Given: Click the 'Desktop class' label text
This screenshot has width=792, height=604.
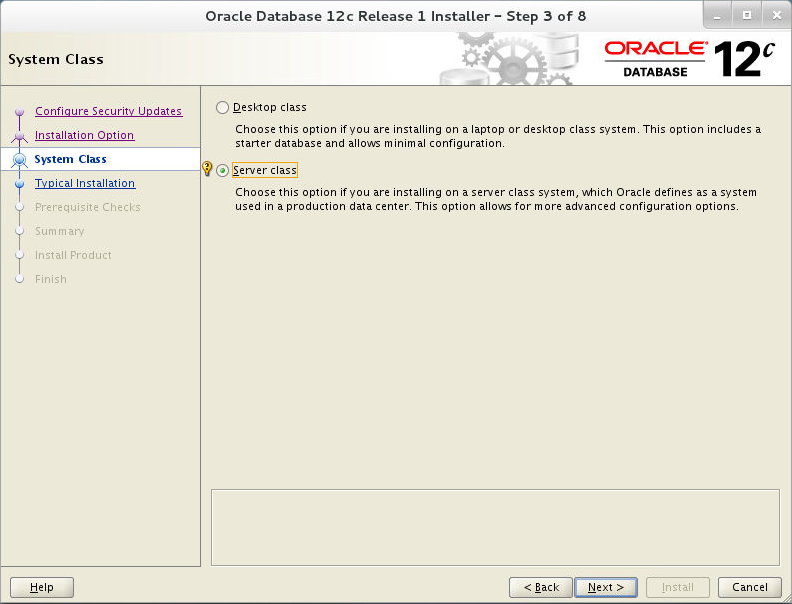Looking at the screenshot, I should [270, 108].
